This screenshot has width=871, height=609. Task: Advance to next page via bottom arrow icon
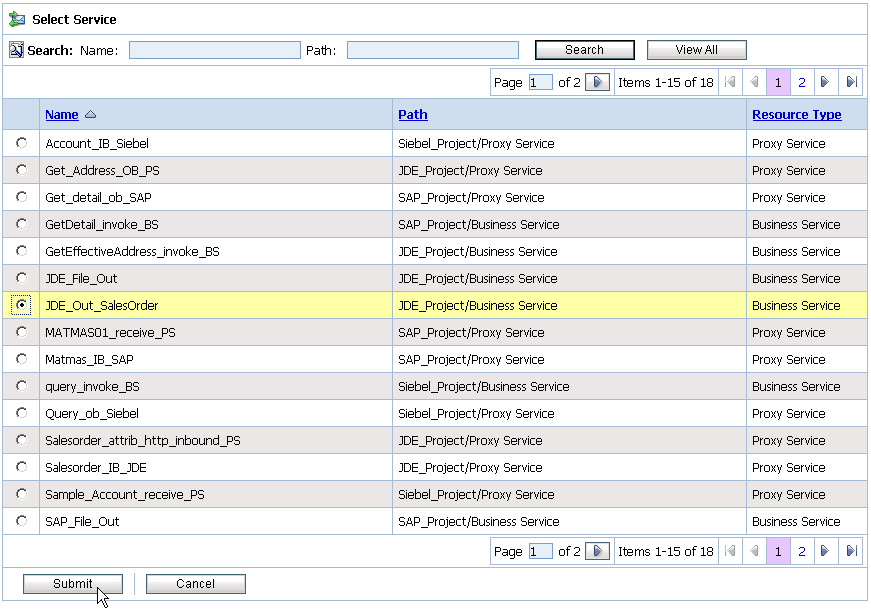coord(825,550)
